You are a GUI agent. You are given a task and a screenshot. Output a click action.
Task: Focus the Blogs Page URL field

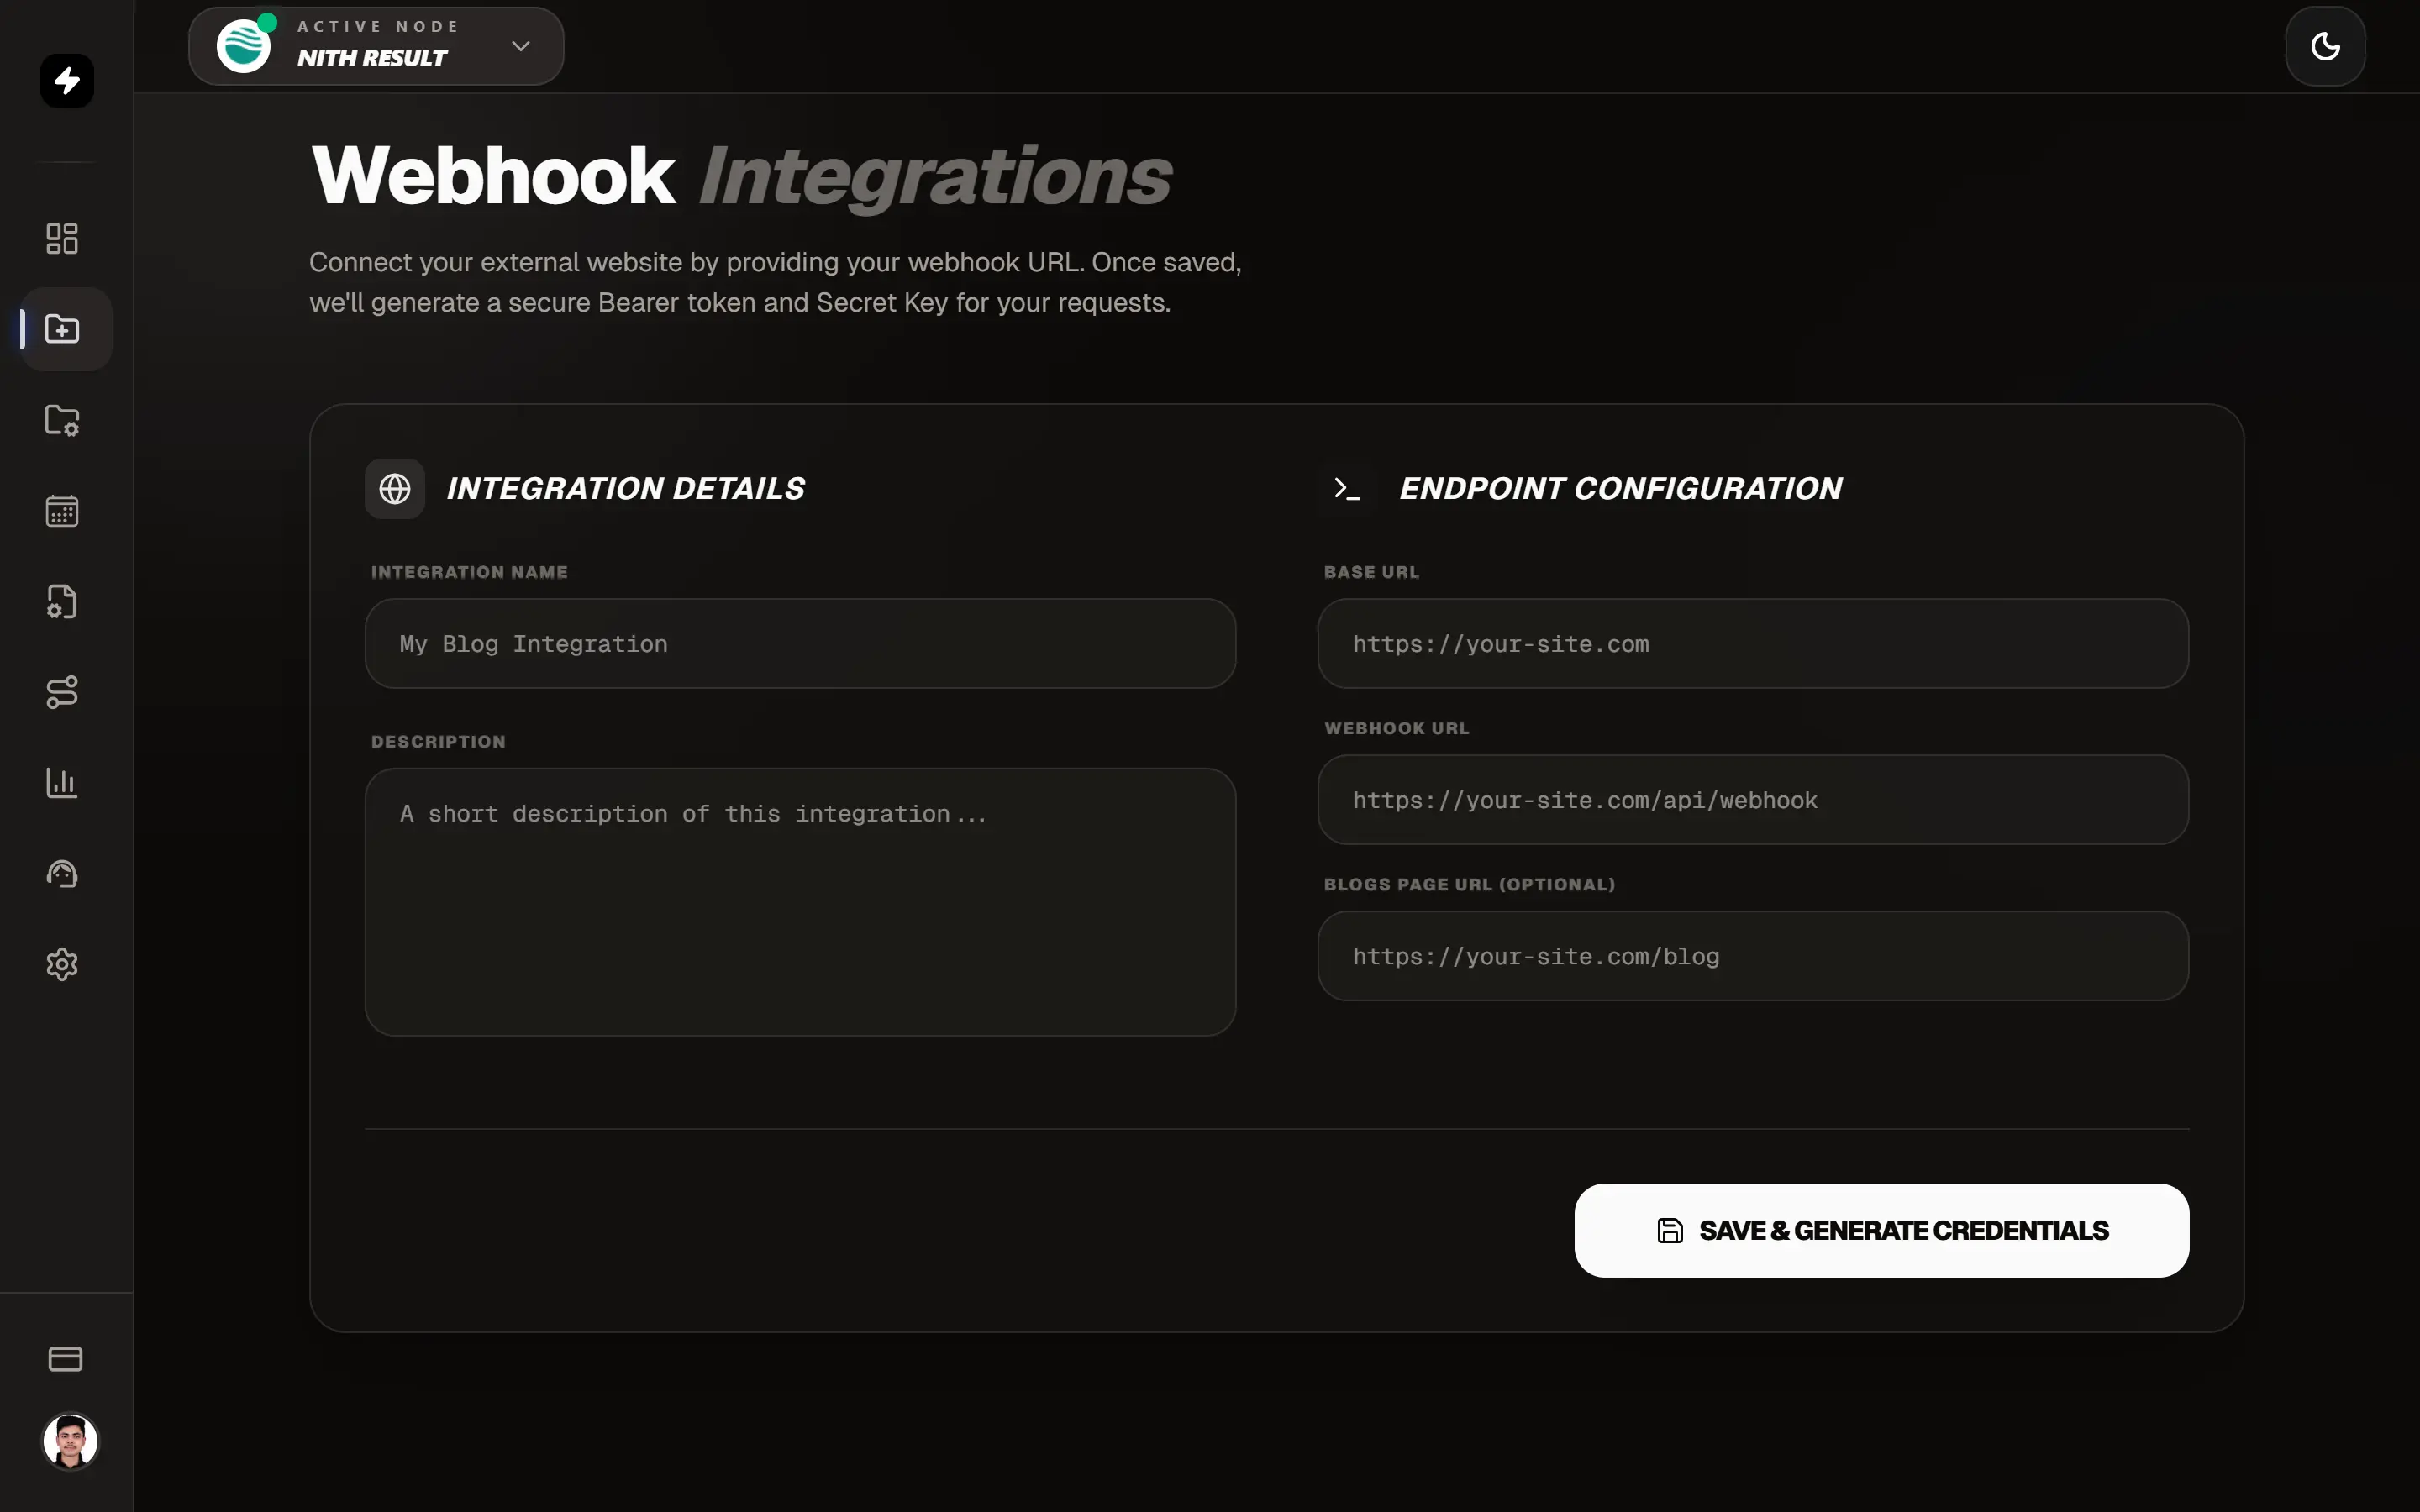click(x=1752, y=956)
